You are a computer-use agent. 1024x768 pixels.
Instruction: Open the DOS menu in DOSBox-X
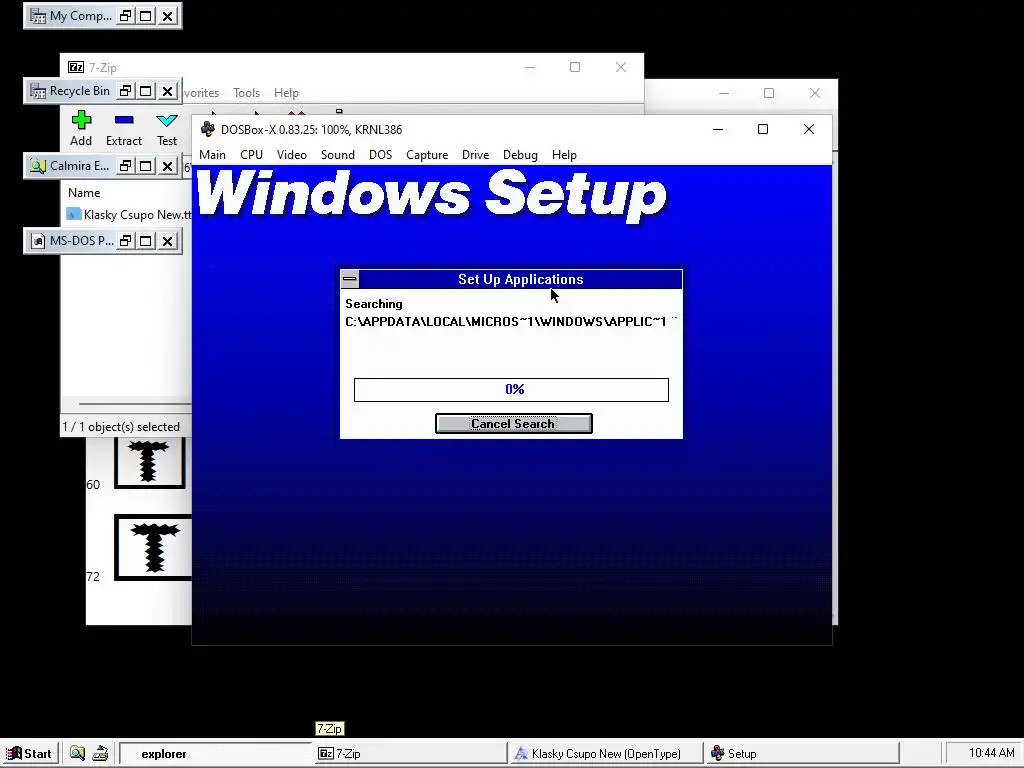[x=380, y=155]
